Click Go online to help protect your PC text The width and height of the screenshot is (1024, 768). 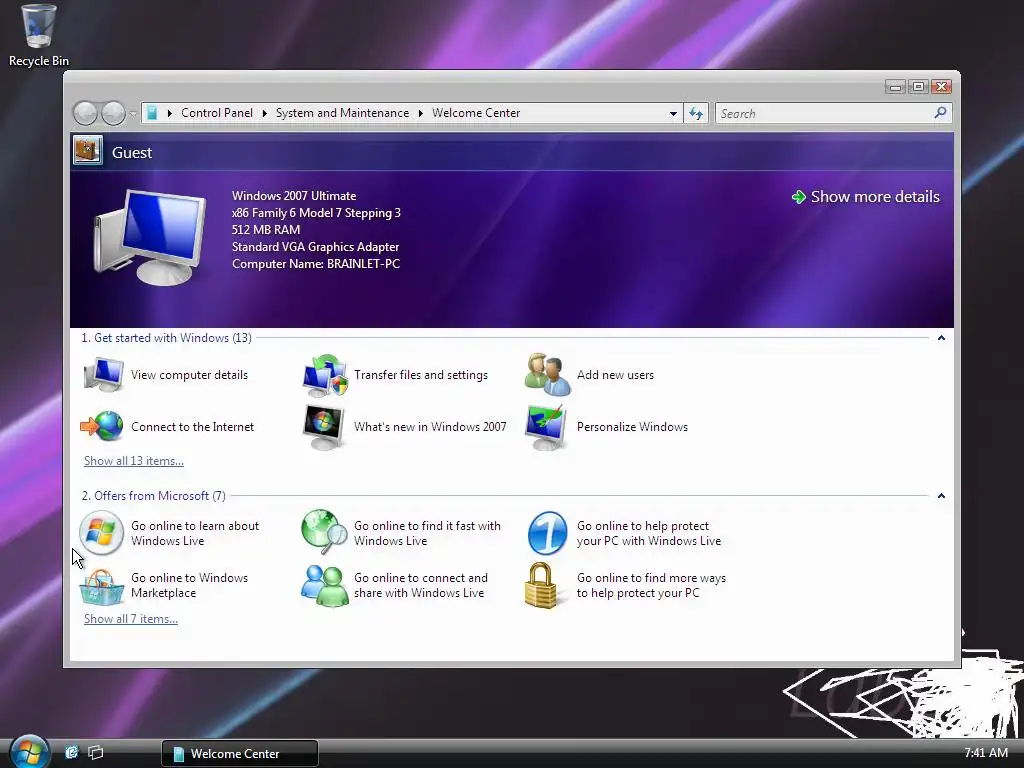[x=649, y=533]
